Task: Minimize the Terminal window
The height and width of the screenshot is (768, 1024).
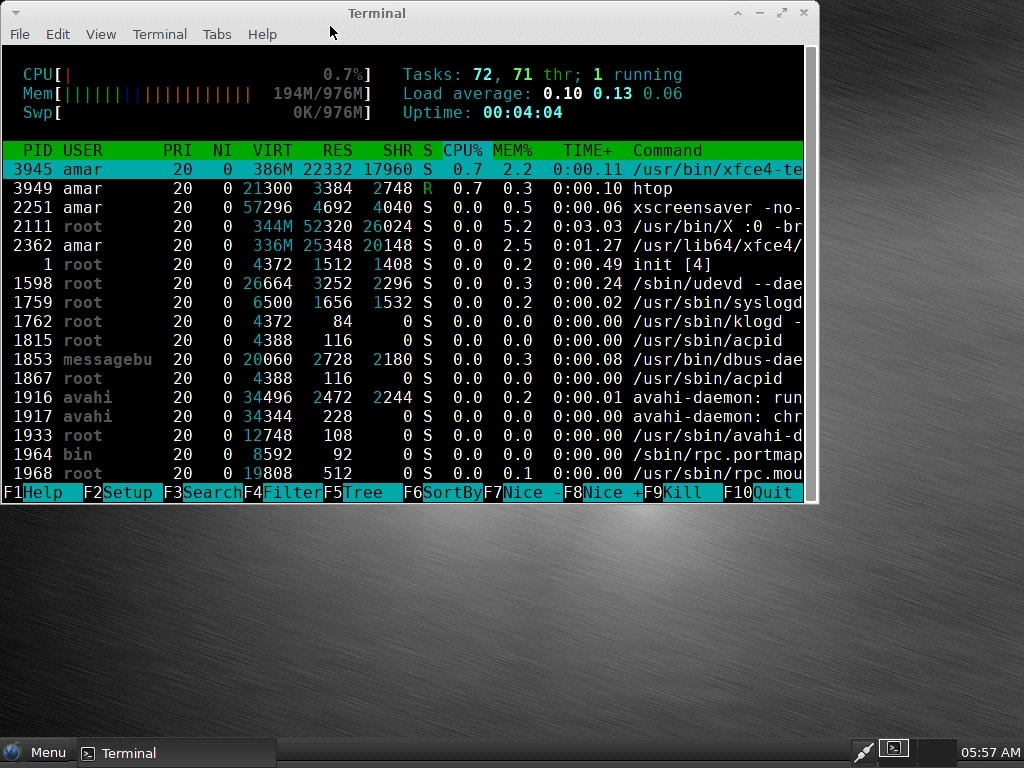Action: tap(760, 13)
